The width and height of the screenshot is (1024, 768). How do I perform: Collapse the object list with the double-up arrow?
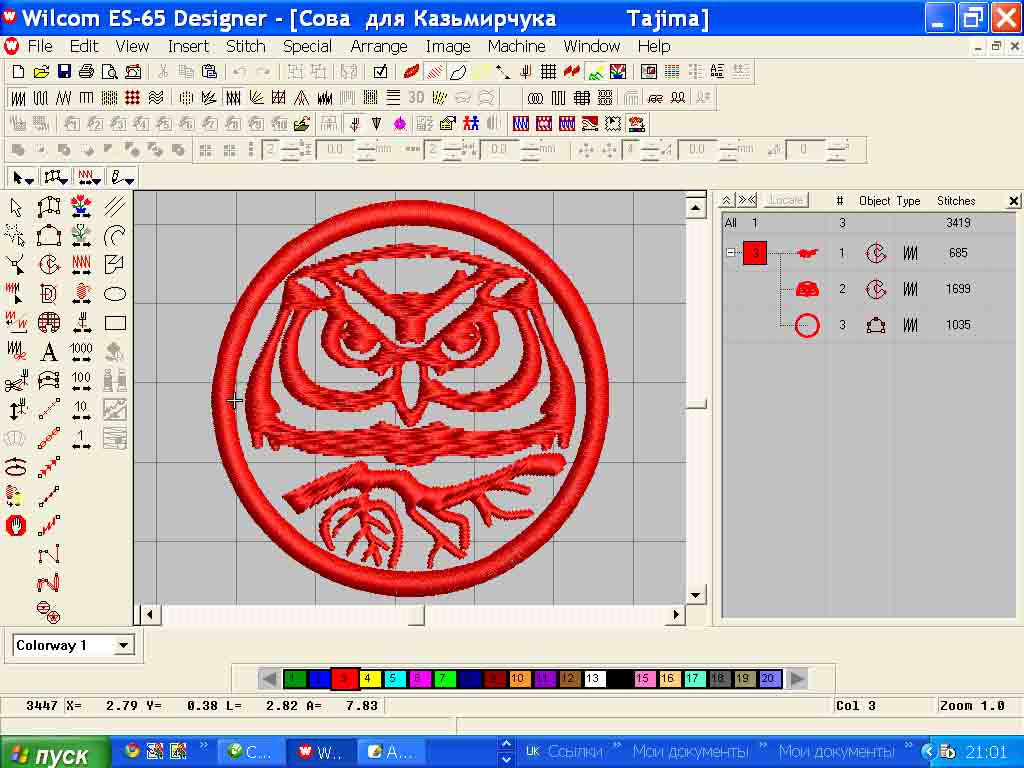727,201
